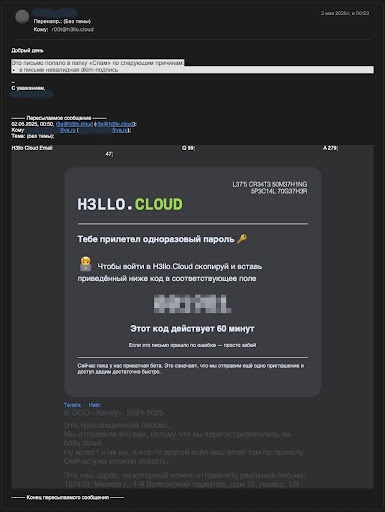Click the parenthesized h3llo.cloud email link
385x512 pixels.
(x=115, y=124)
